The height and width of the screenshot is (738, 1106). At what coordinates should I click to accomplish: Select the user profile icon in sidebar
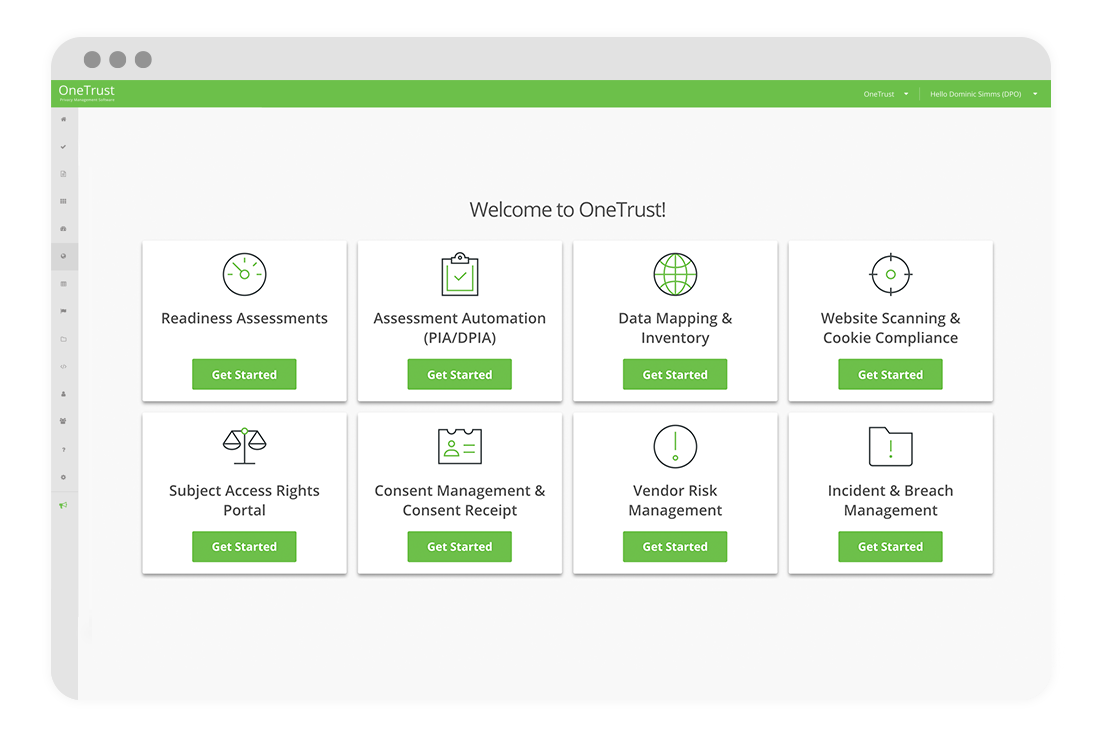coord(63,394)
